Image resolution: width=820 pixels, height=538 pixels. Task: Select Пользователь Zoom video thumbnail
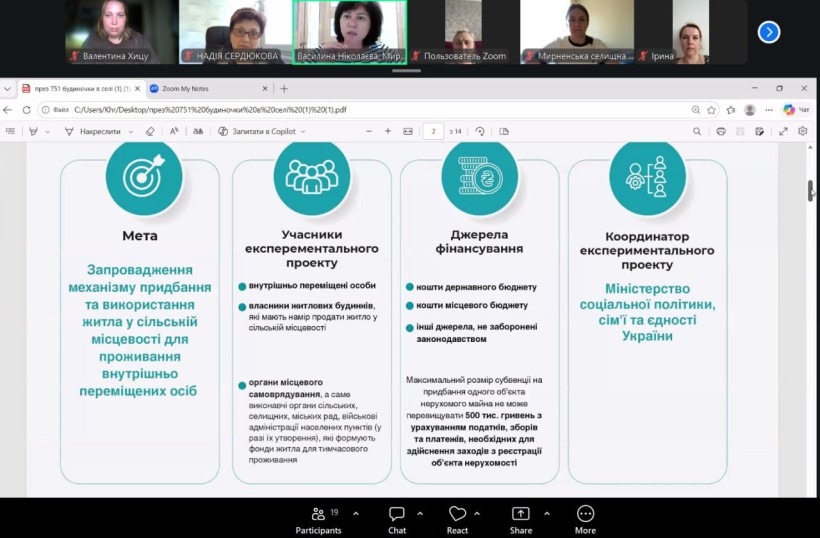(x=463, y=32)
